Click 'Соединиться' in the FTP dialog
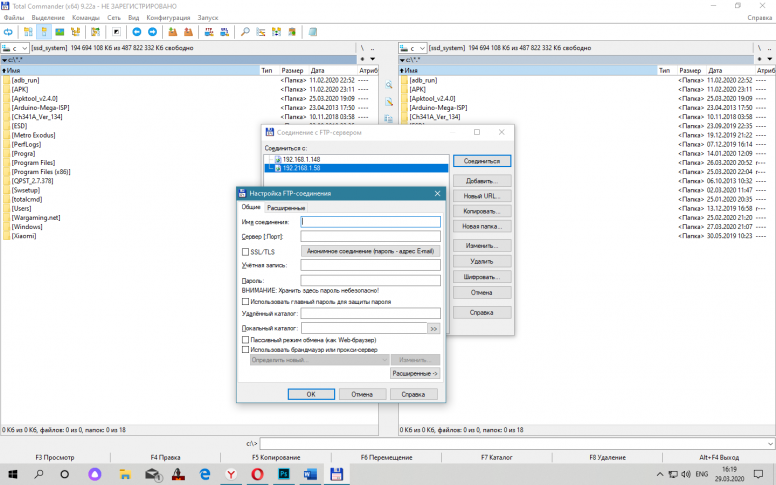Viewport: 776px width, 485px height. 482,161
